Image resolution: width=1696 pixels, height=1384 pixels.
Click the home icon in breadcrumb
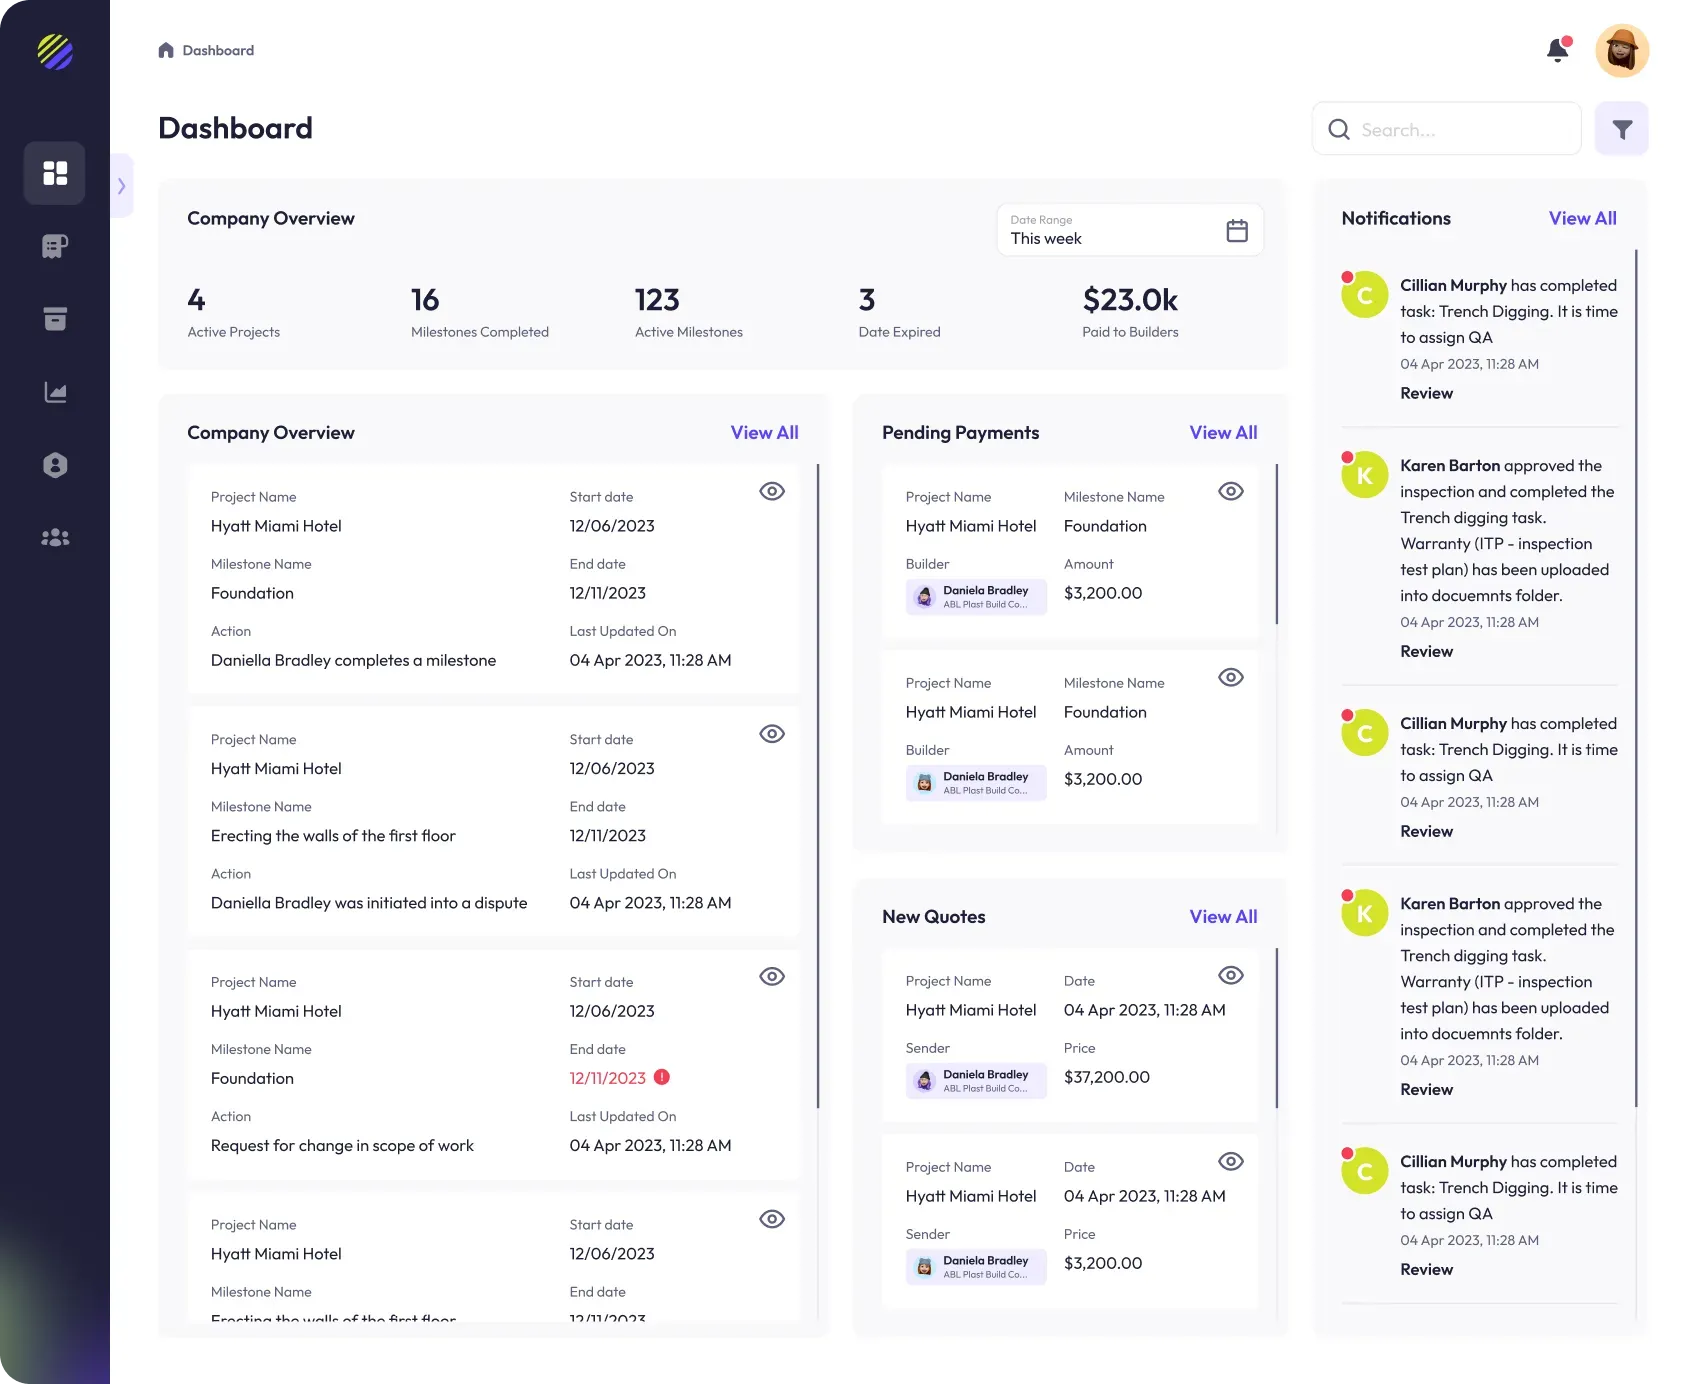tap(166, 50)
